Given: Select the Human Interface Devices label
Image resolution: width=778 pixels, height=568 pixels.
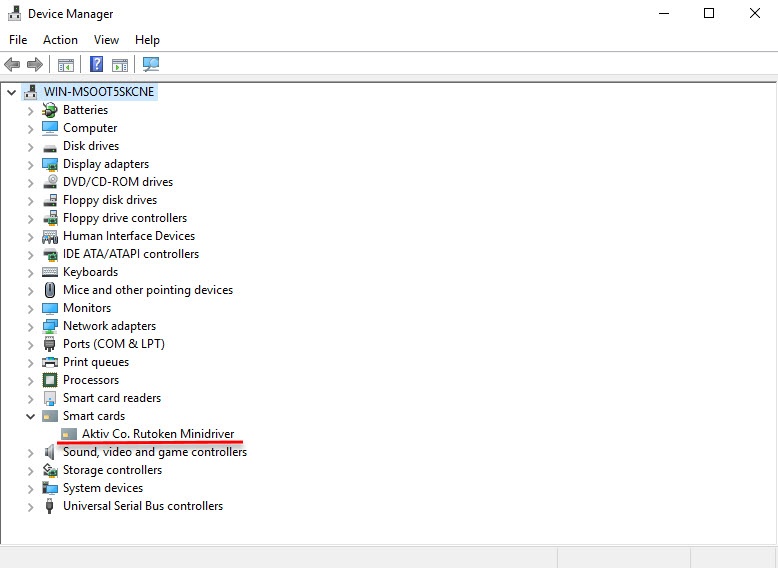Looking at the screenshot, I should pyautogui.click(x=129, y=236).
